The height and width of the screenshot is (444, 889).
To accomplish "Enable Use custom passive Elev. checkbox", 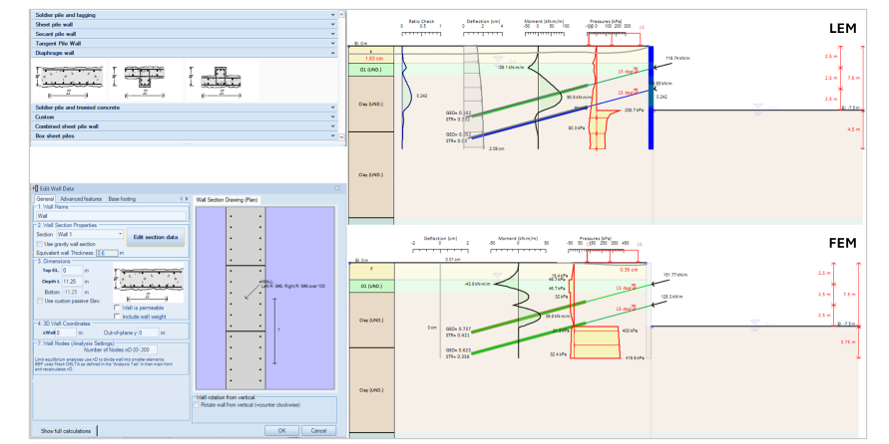I will (40, 301).
